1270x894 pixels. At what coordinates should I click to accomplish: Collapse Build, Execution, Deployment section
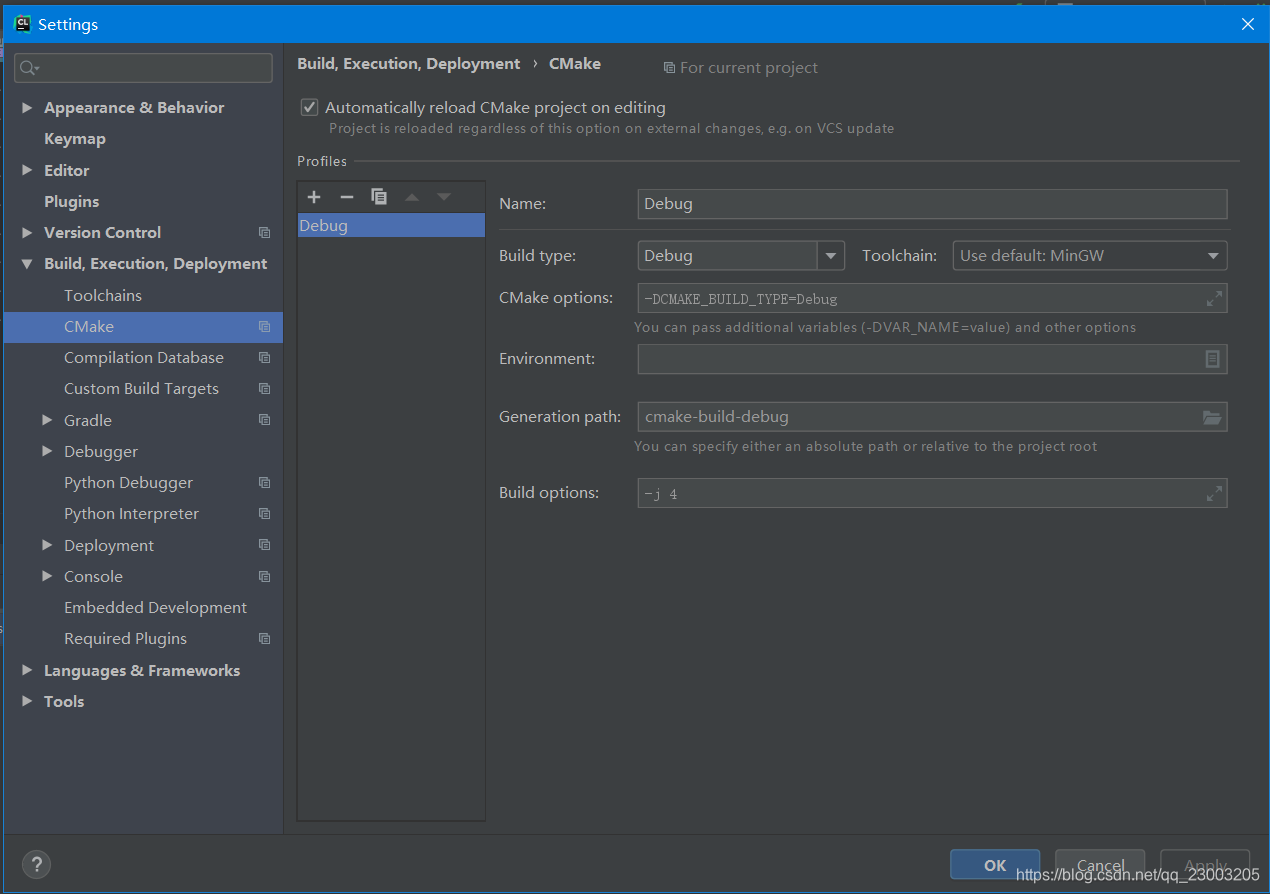pos(27,264)
